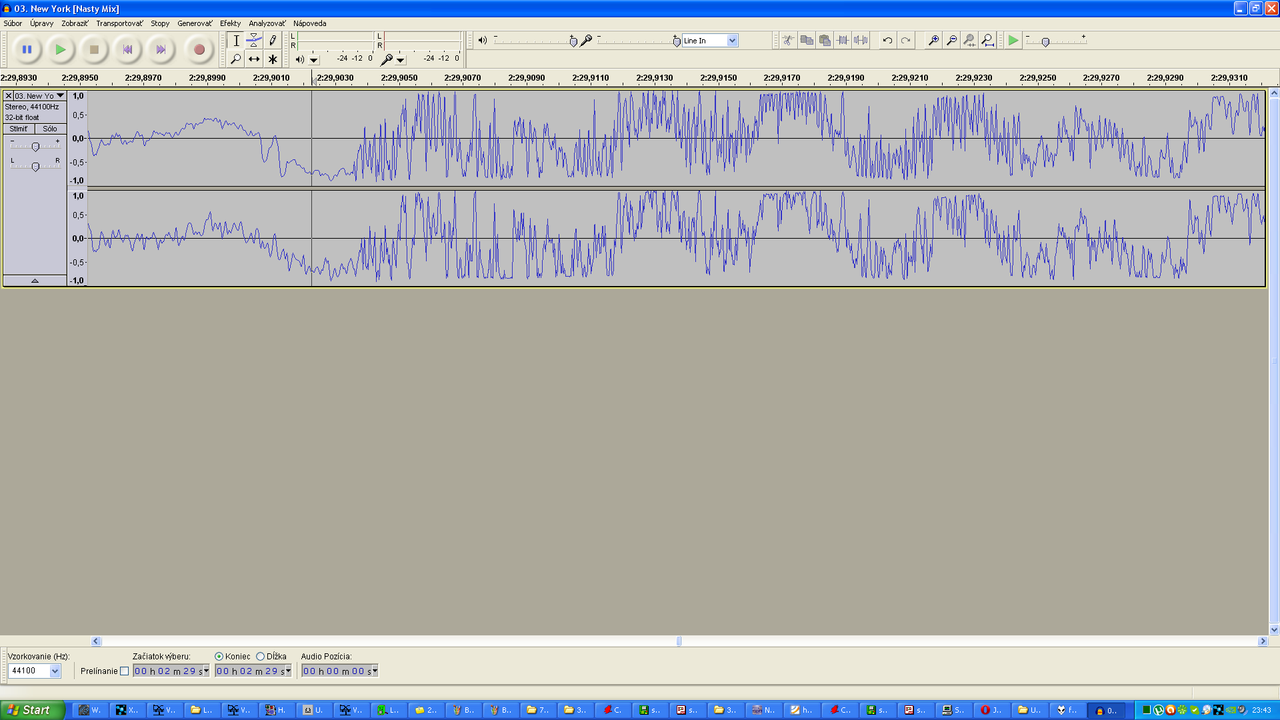This screenshot has width=1280, height=720.
Task: Select the Envelope tool
Action: pyautogui.click(x=254, y=40)
